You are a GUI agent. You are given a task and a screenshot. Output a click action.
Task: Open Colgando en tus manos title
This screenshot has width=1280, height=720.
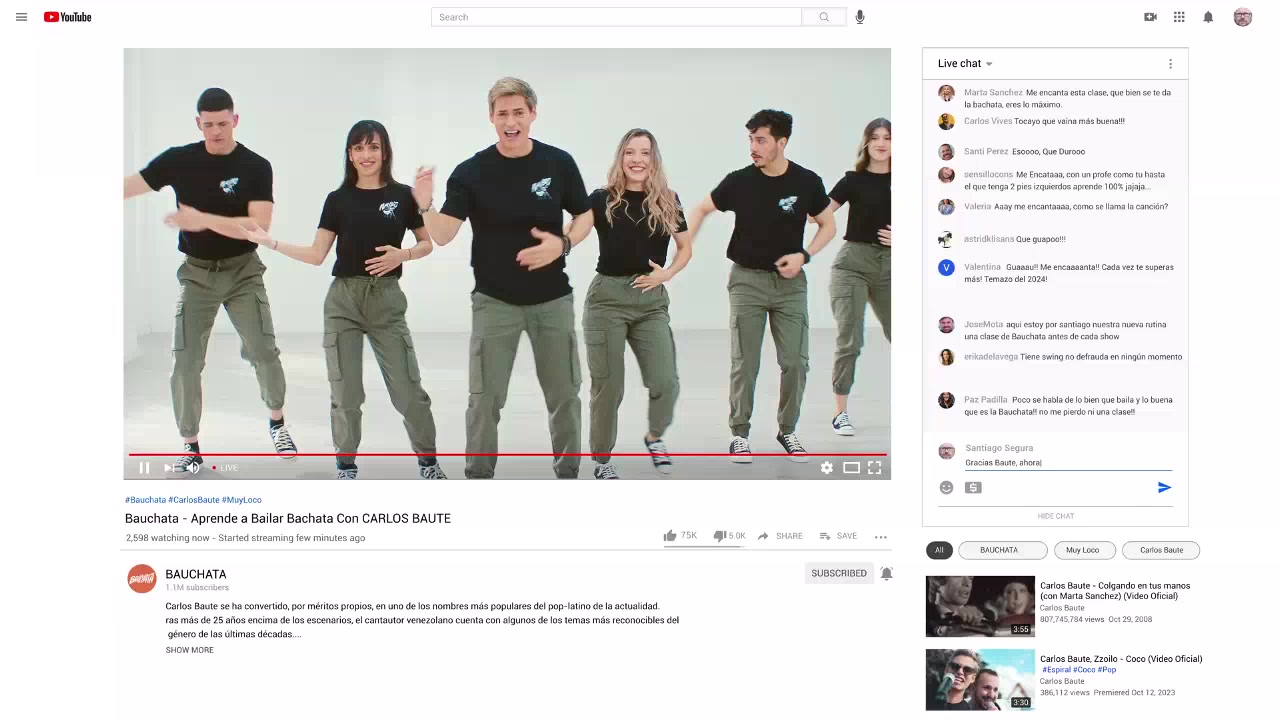(1115, 591)
